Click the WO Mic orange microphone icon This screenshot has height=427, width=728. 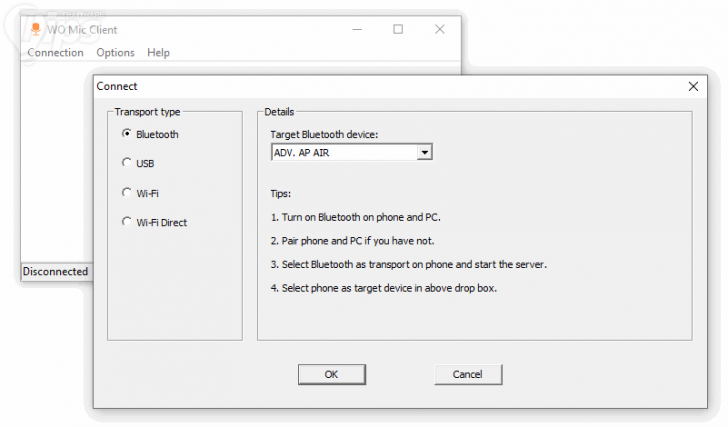35,29
